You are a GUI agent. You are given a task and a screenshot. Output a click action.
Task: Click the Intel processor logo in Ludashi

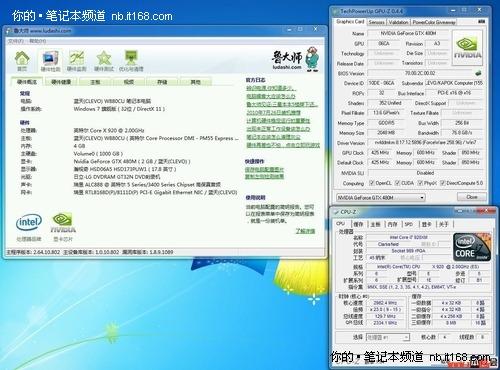pos(29,223)
